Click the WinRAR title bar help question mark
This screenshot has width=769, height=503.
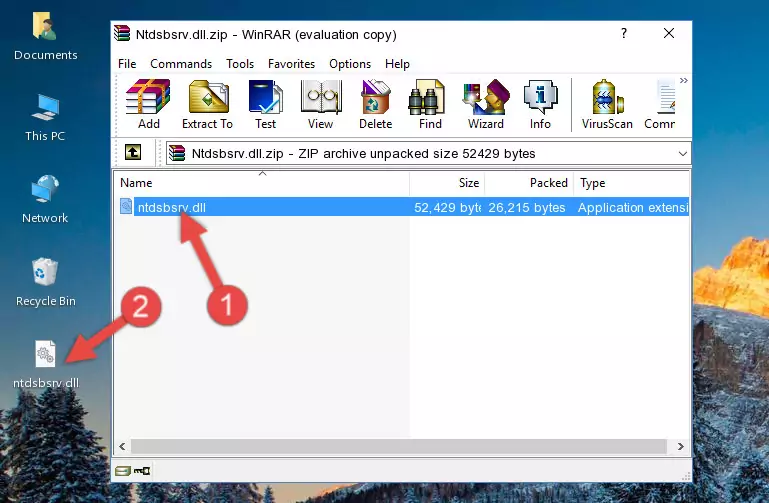pos(624,33)
